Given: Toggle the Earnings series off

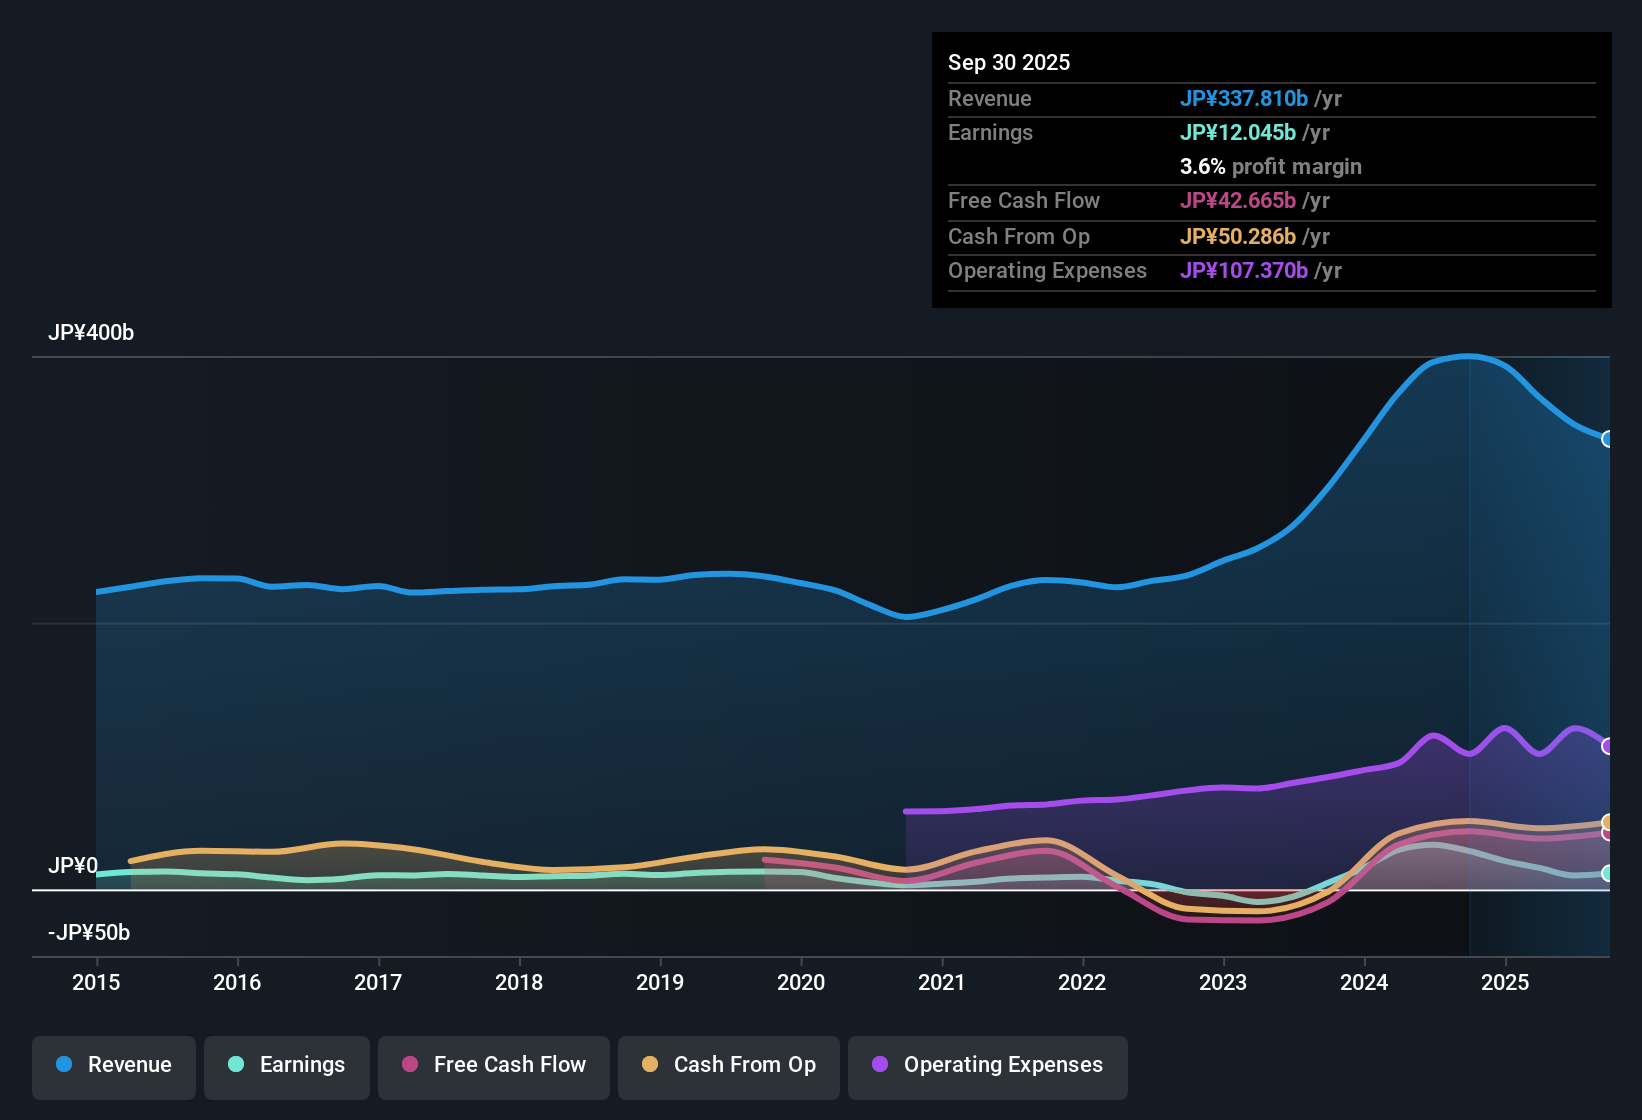Looking at the screenshot, I should tap(287, 1065).
